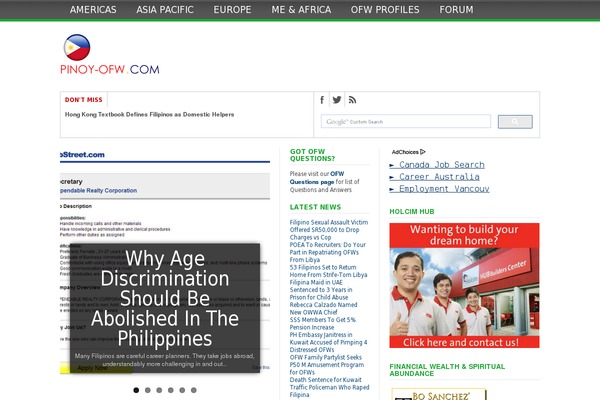
Task: Open the ASIA PACIFIC menu
Action: (x=165, y=10)
